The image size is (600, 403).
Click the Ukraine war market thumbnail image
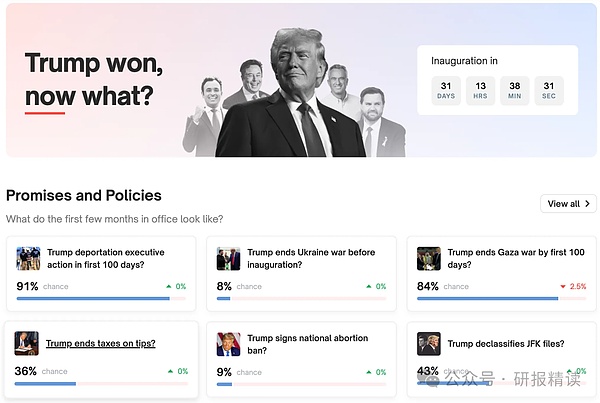(228, 259)
